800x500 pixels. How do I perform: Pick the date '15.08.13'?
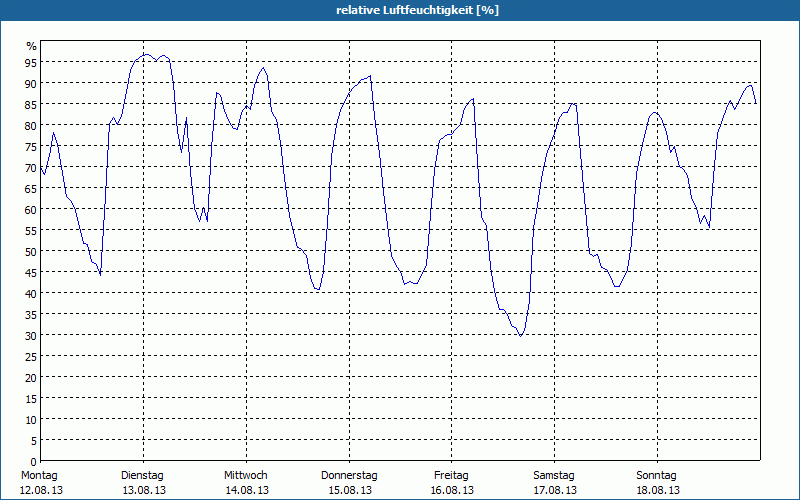pyautogui.click(x=350, y=490)
